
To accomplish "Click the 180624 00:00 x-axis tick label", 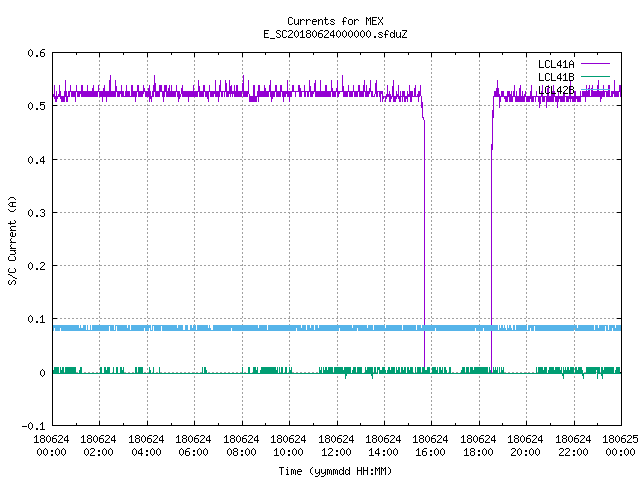I will pyautogui.click(x=51, y=446).
